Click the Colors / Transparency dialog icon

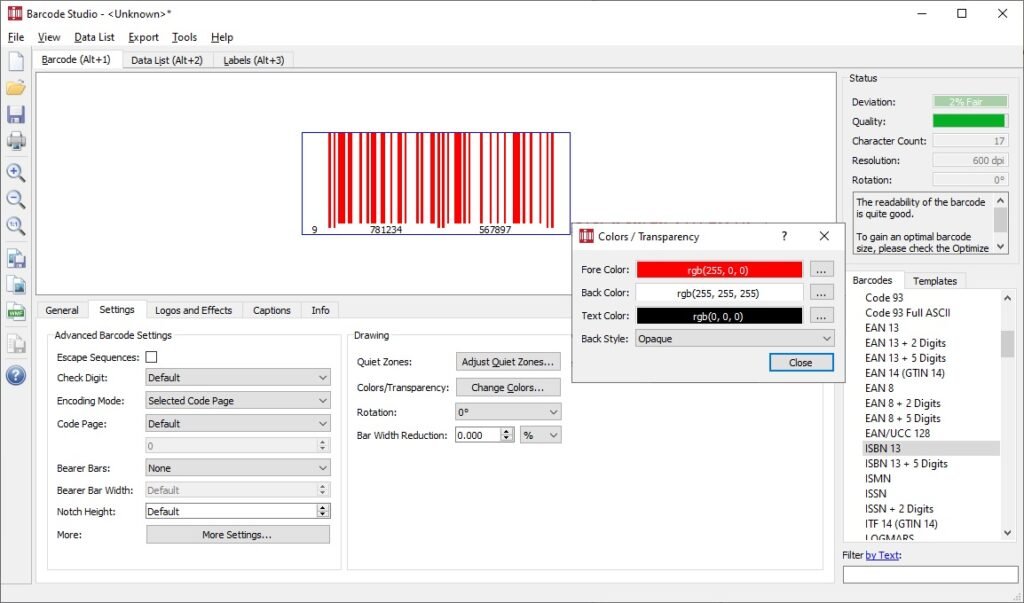tap(586, 236)
